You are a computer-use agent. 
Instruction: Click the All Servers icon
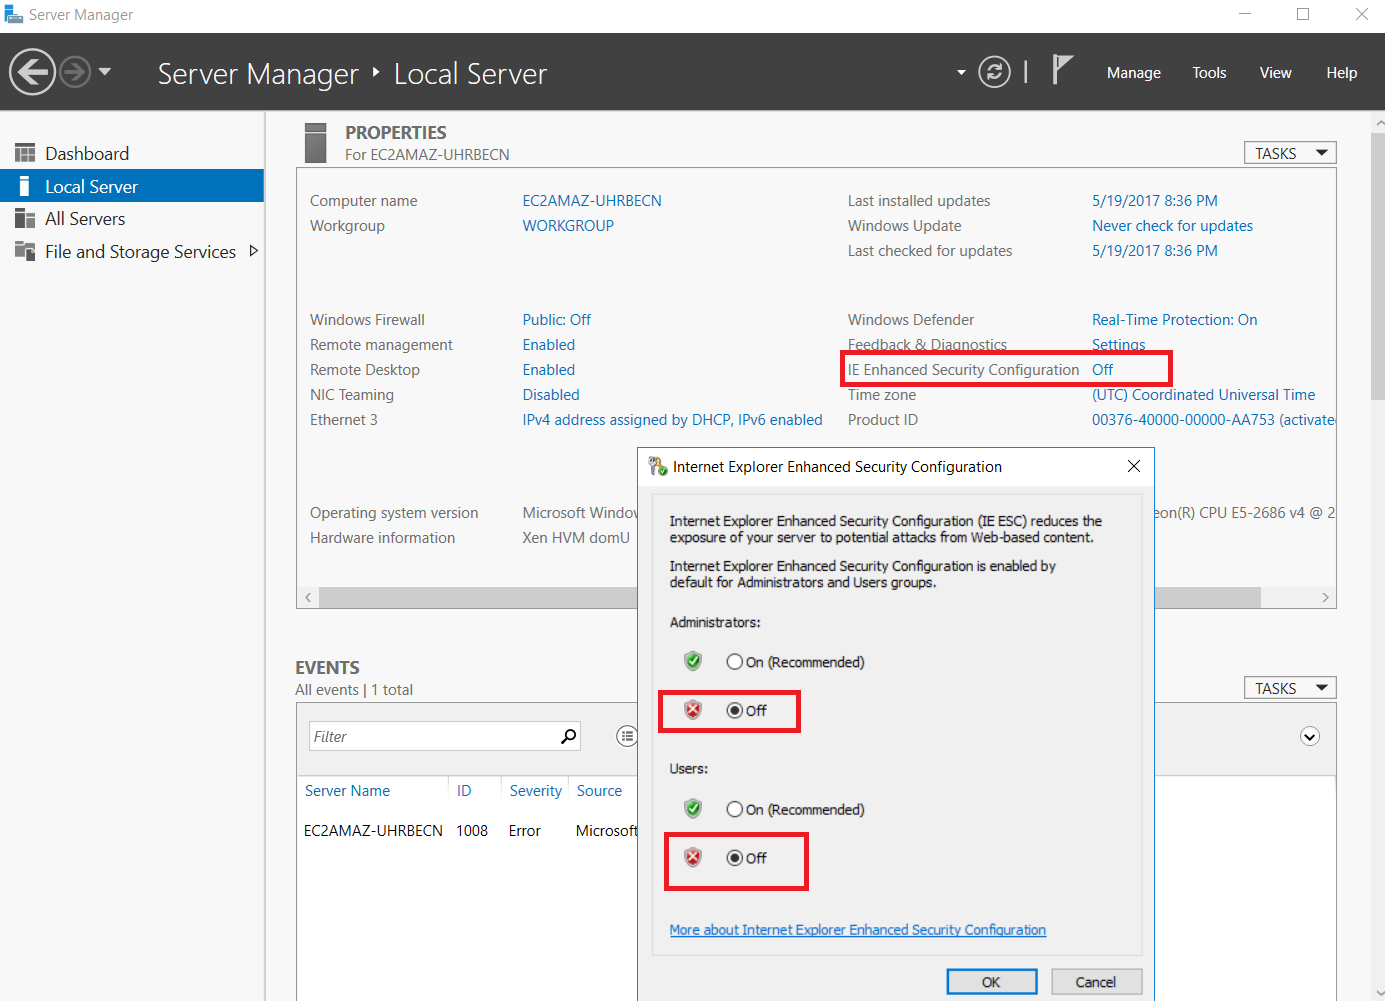pyautogui.click(x=25, y=218)
